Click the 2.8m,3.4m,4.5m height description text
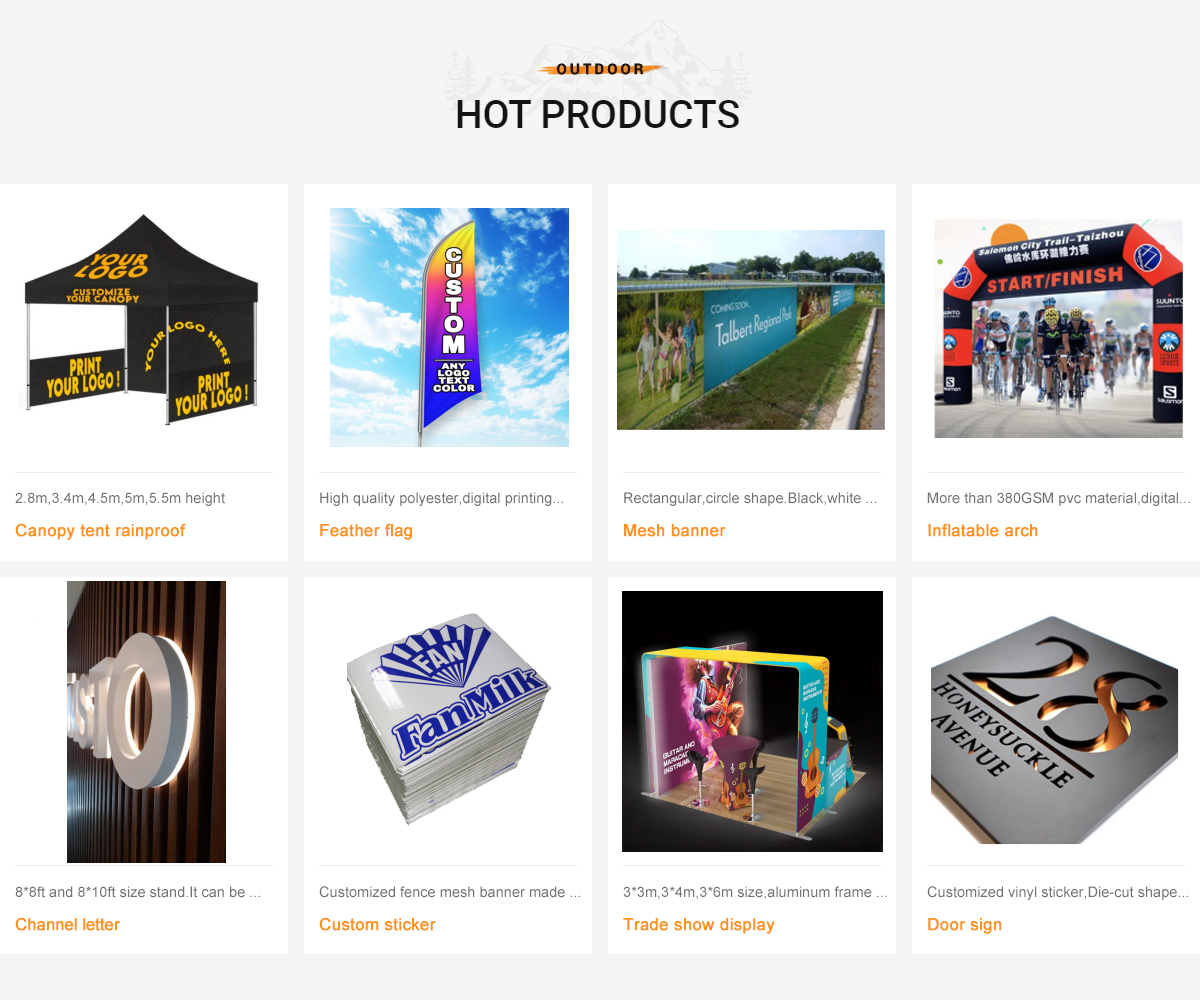The height and width of the screenshot is (1000, 1200). (120, 498)
